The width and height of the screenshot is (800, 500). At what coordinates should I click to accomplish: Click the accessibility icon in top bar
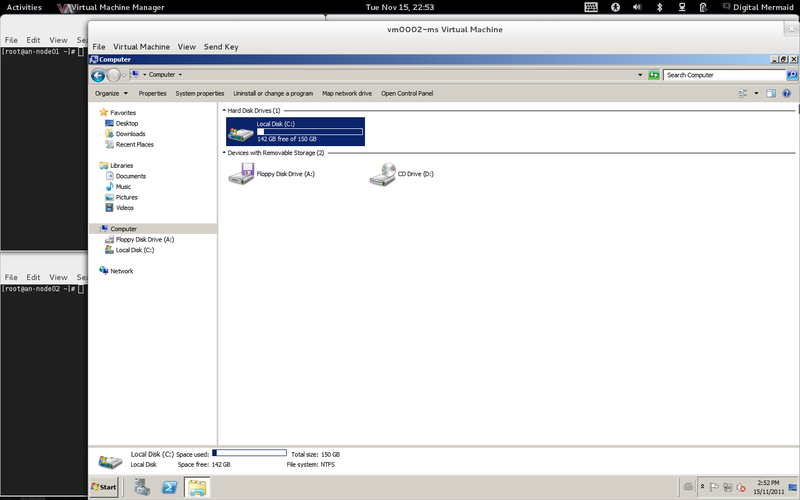tap(615, 7)
